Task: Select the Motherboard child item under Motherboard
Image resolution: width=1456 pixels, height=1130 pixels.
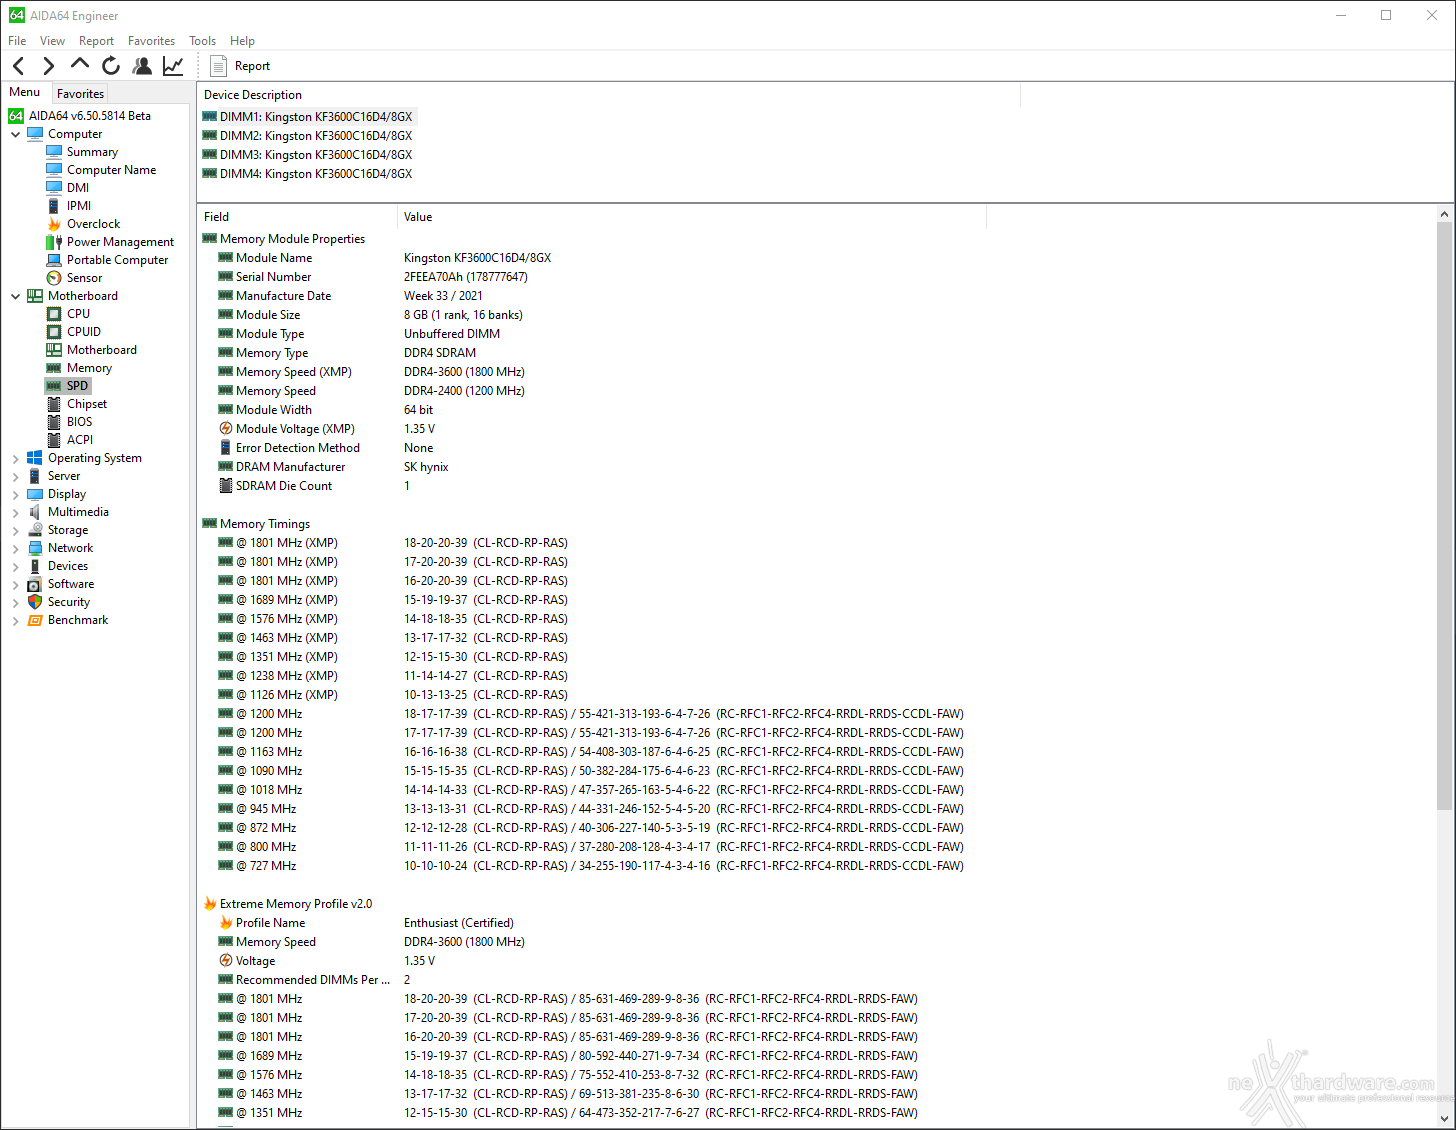Action: click(x=101, y=350)
